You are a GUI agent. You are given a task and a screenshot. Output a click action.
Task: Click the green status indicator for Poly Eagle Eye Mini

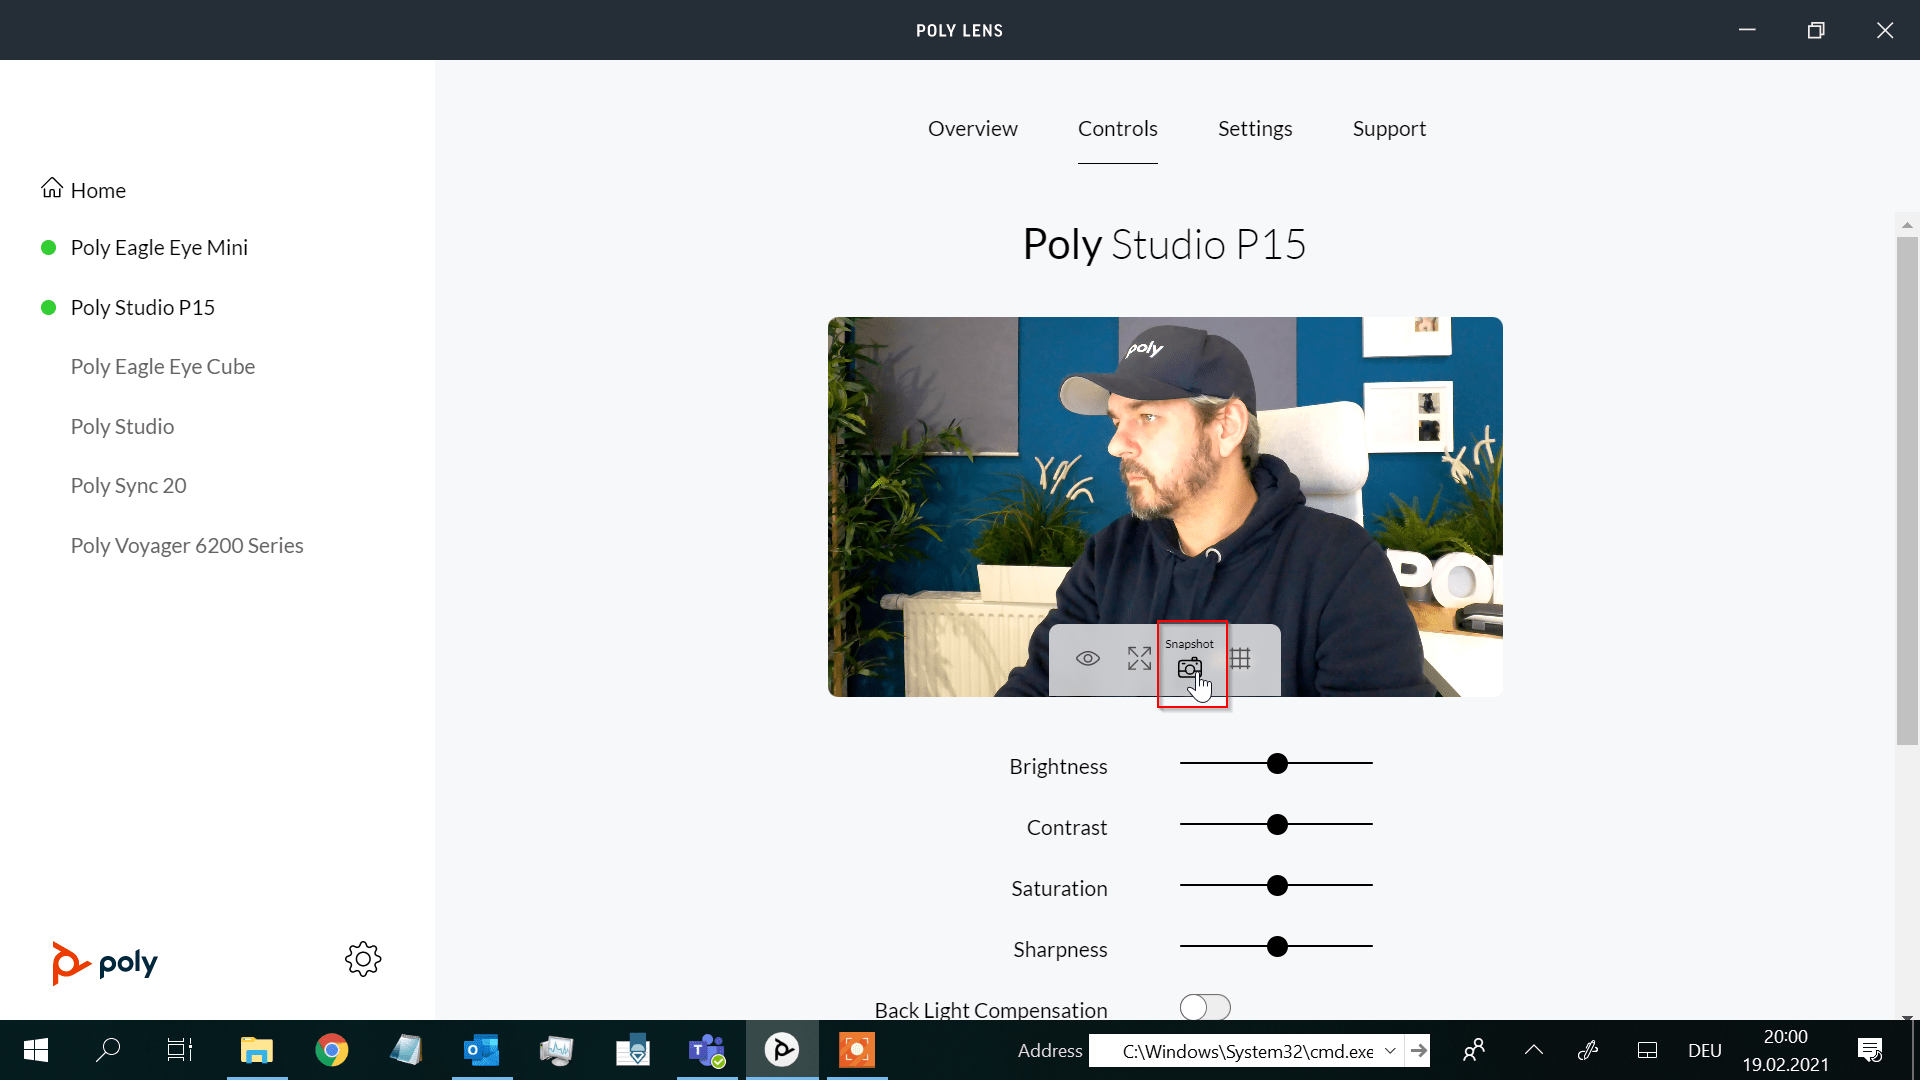click(x=47, y=247)
